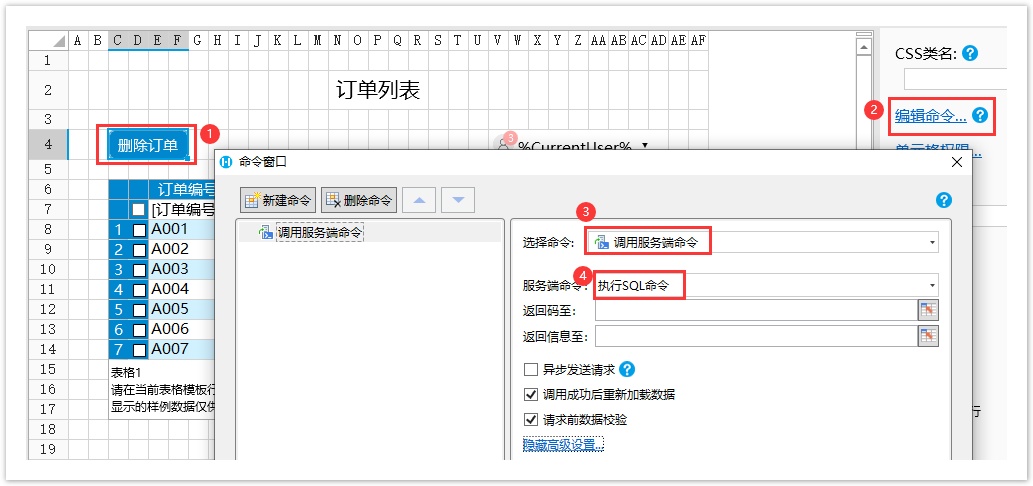The image size is (1033, 486).
Task: Click scrollbar up arrow of the spreadsheet
Action: tap(864, 47)
